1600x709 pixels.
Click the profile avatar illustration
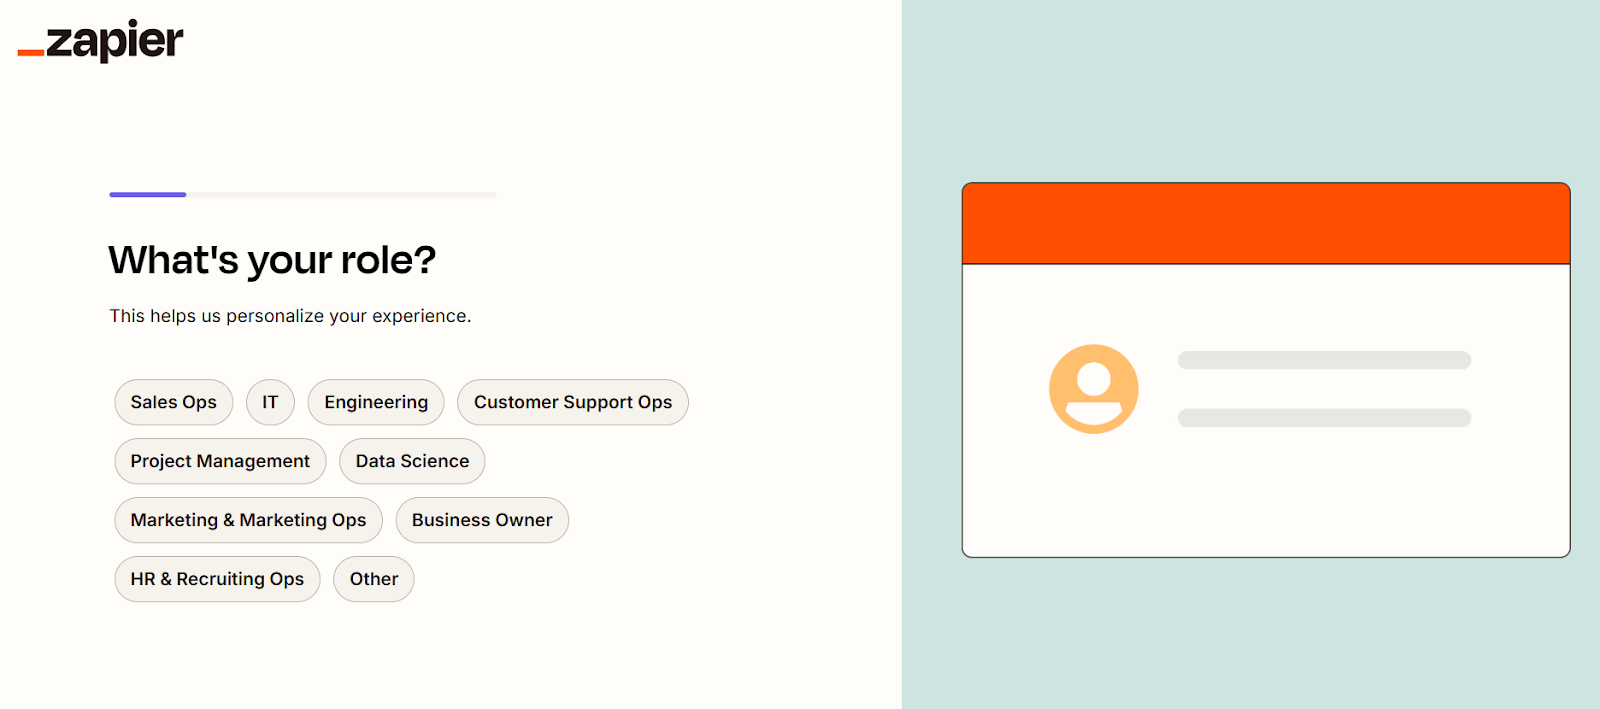pos(1094,389)
